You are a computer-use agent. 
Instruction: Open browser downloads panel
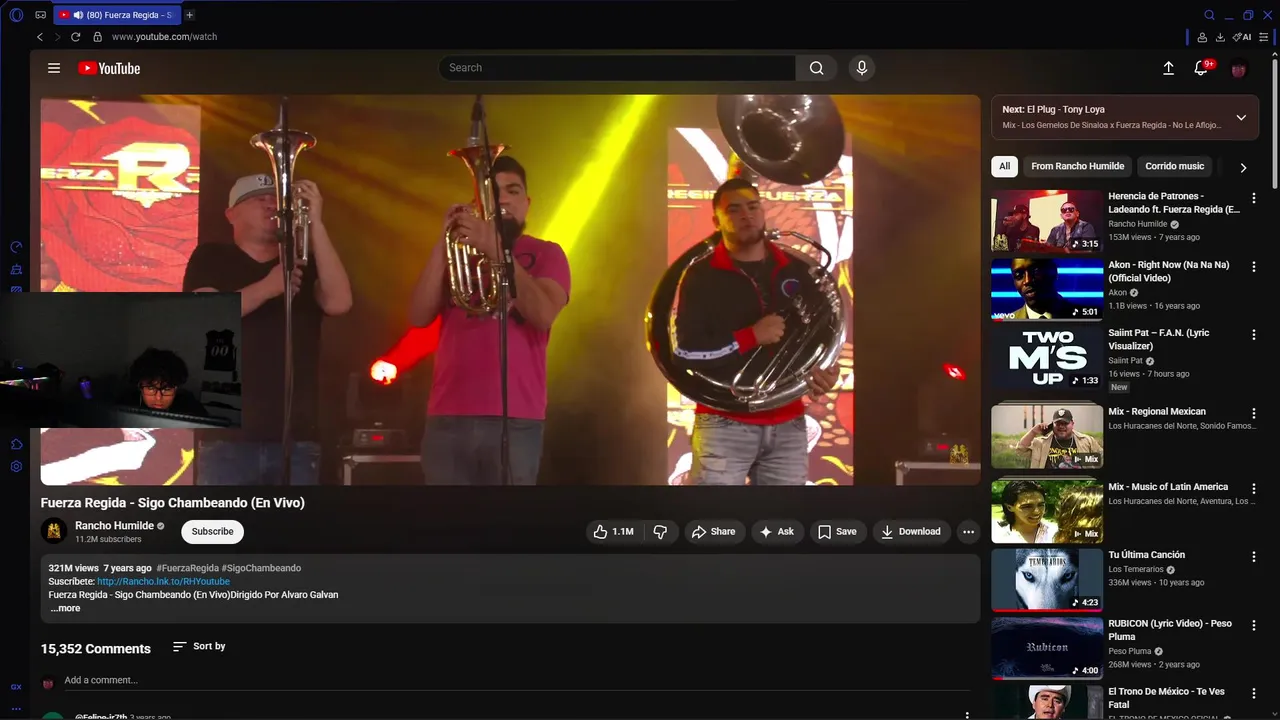coord(1220,37)
